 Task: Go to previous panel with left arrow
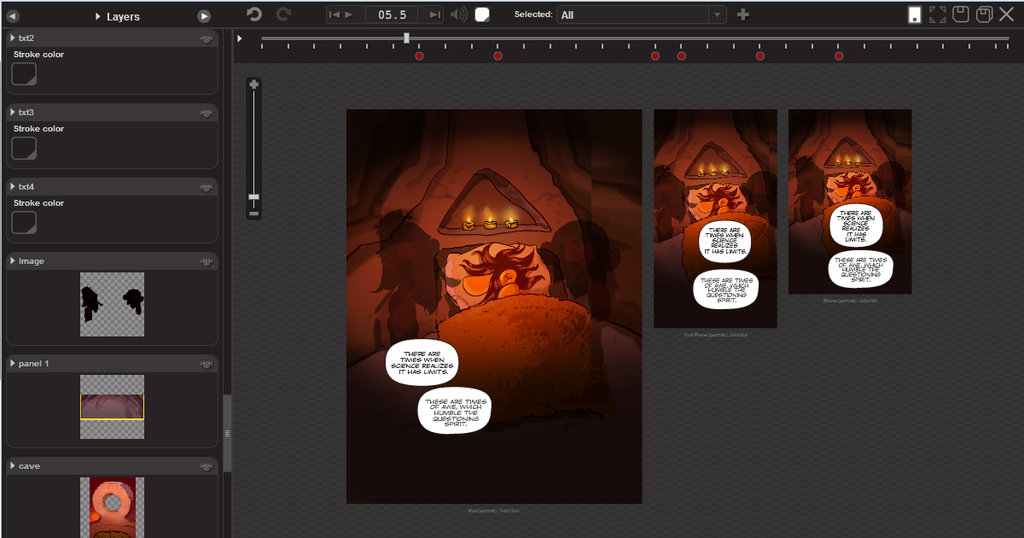pyautogui.click(x=12, y=16)
